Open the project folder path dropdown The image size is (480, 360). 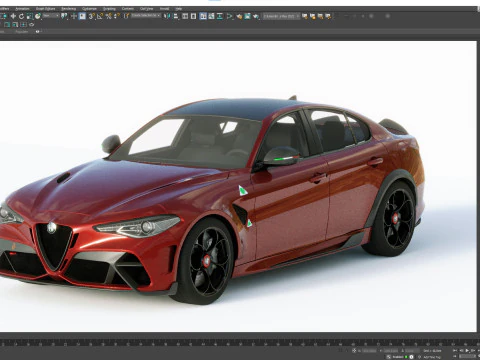(x=281, y=16)
